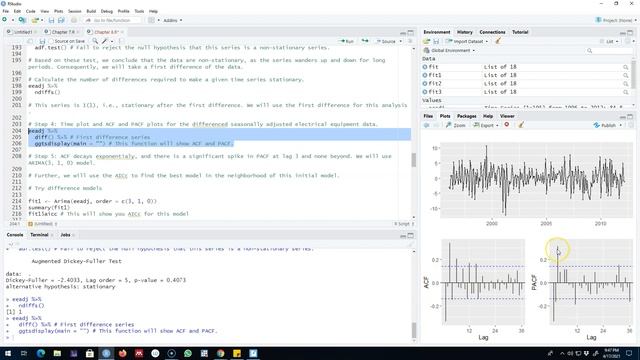
Task: Open the Project (None) dropdown
Action: click(x=616, y=20)
